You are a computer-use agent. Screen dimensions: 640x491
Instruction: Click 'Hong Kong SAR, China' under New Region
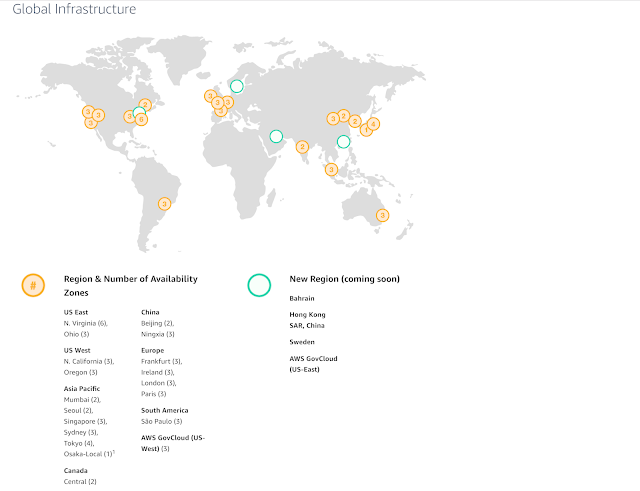point(307,320)
